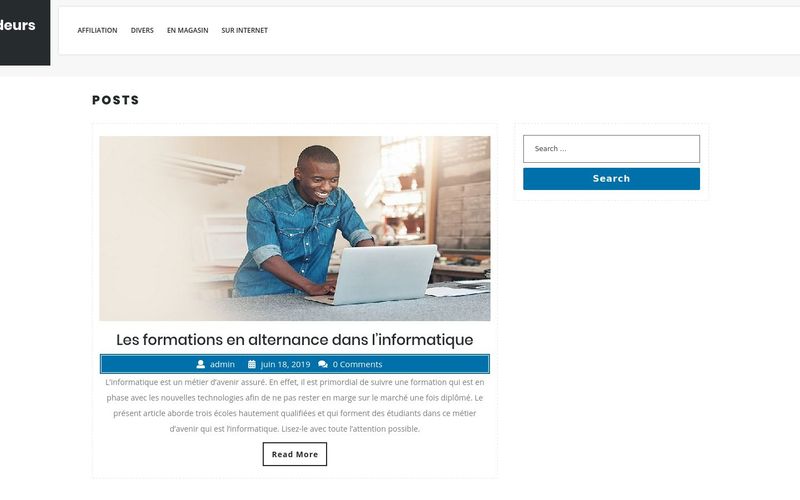Click the blue post meta bar
Image resolution: width=800 pixels, height=500 pixels.
[294, 364]
